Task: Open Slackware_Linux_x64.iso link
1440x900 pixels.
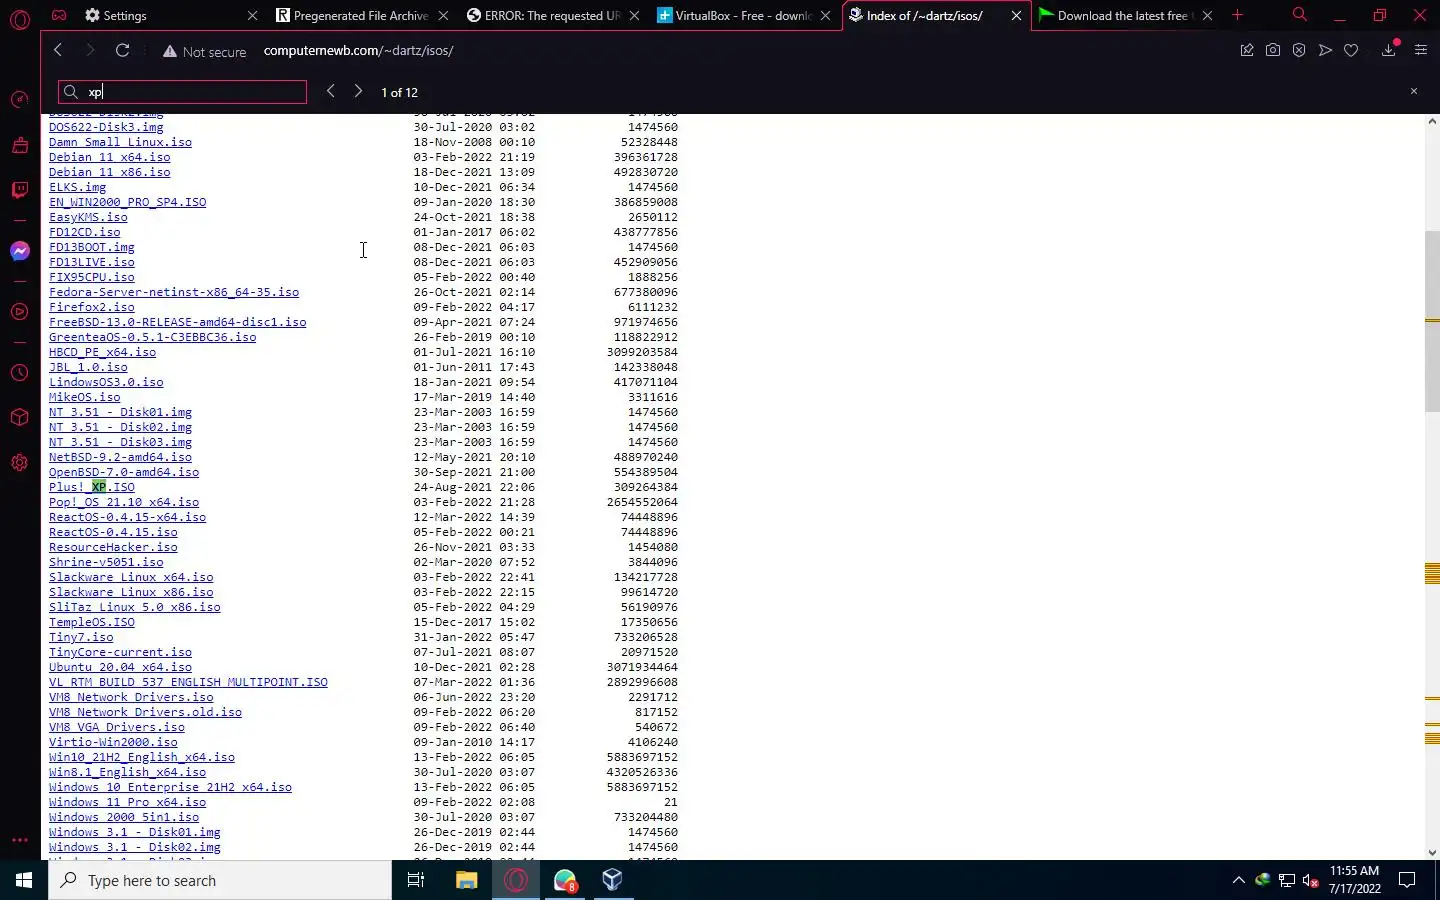Action: [x=131, y=577]
